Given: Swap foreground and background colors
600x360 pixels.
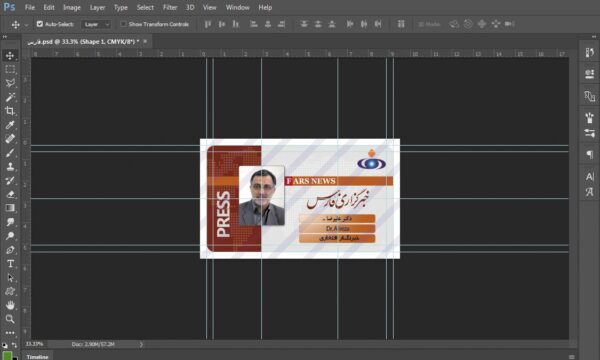Looking at the screenshot, I should [x=14, y=345].
